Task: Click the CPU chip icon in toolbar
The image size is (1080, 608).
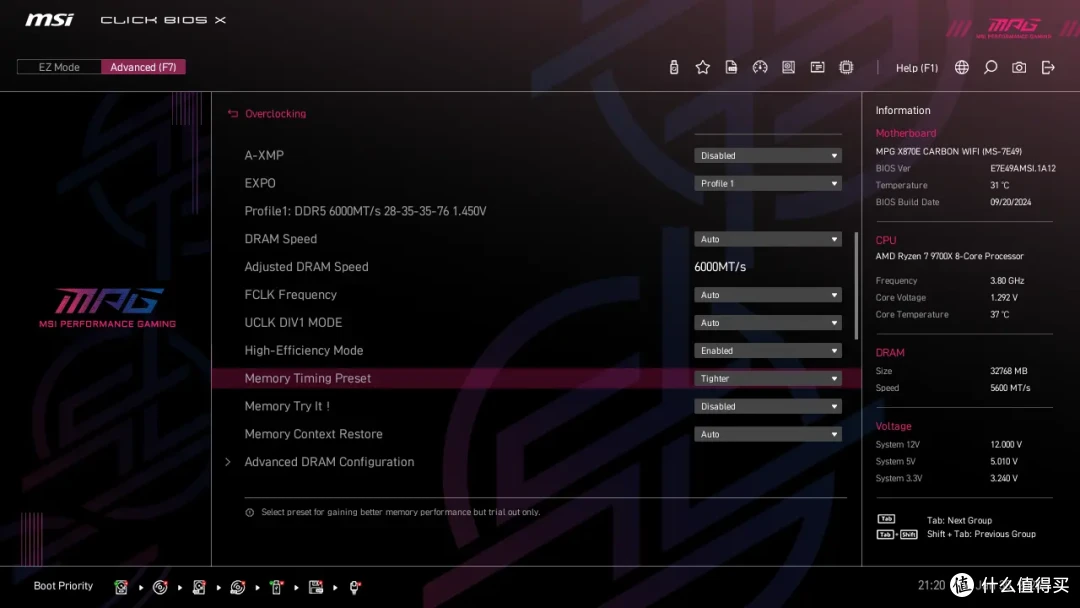Action: tap(847, 67)
